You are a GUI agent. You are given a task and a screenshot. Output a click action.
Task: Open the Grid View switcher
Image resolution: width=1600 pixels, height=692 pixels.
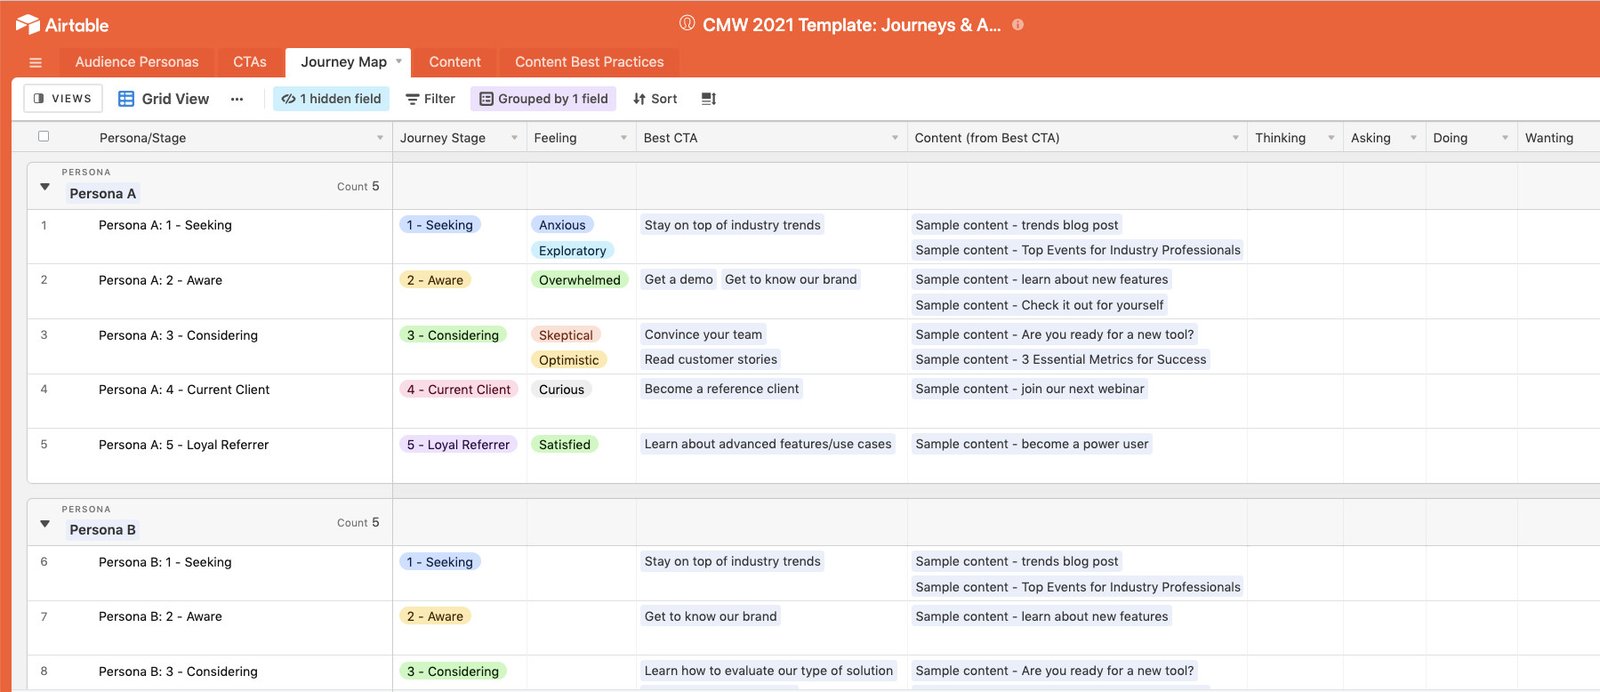pyautogui.click(x=164, y=99)
